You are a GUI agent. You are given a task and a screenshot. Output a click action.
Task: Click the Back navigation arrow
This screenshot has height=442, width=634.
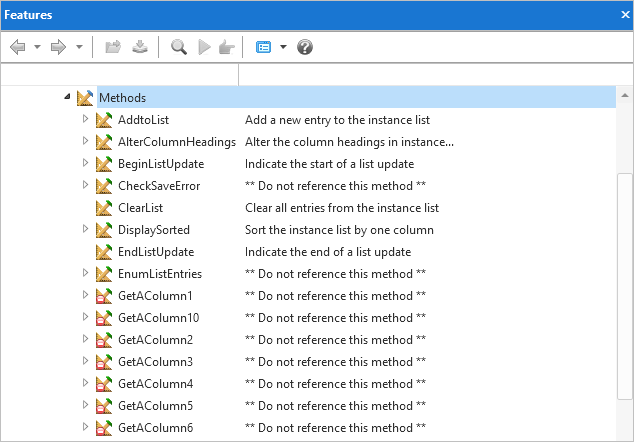[17, 47]
